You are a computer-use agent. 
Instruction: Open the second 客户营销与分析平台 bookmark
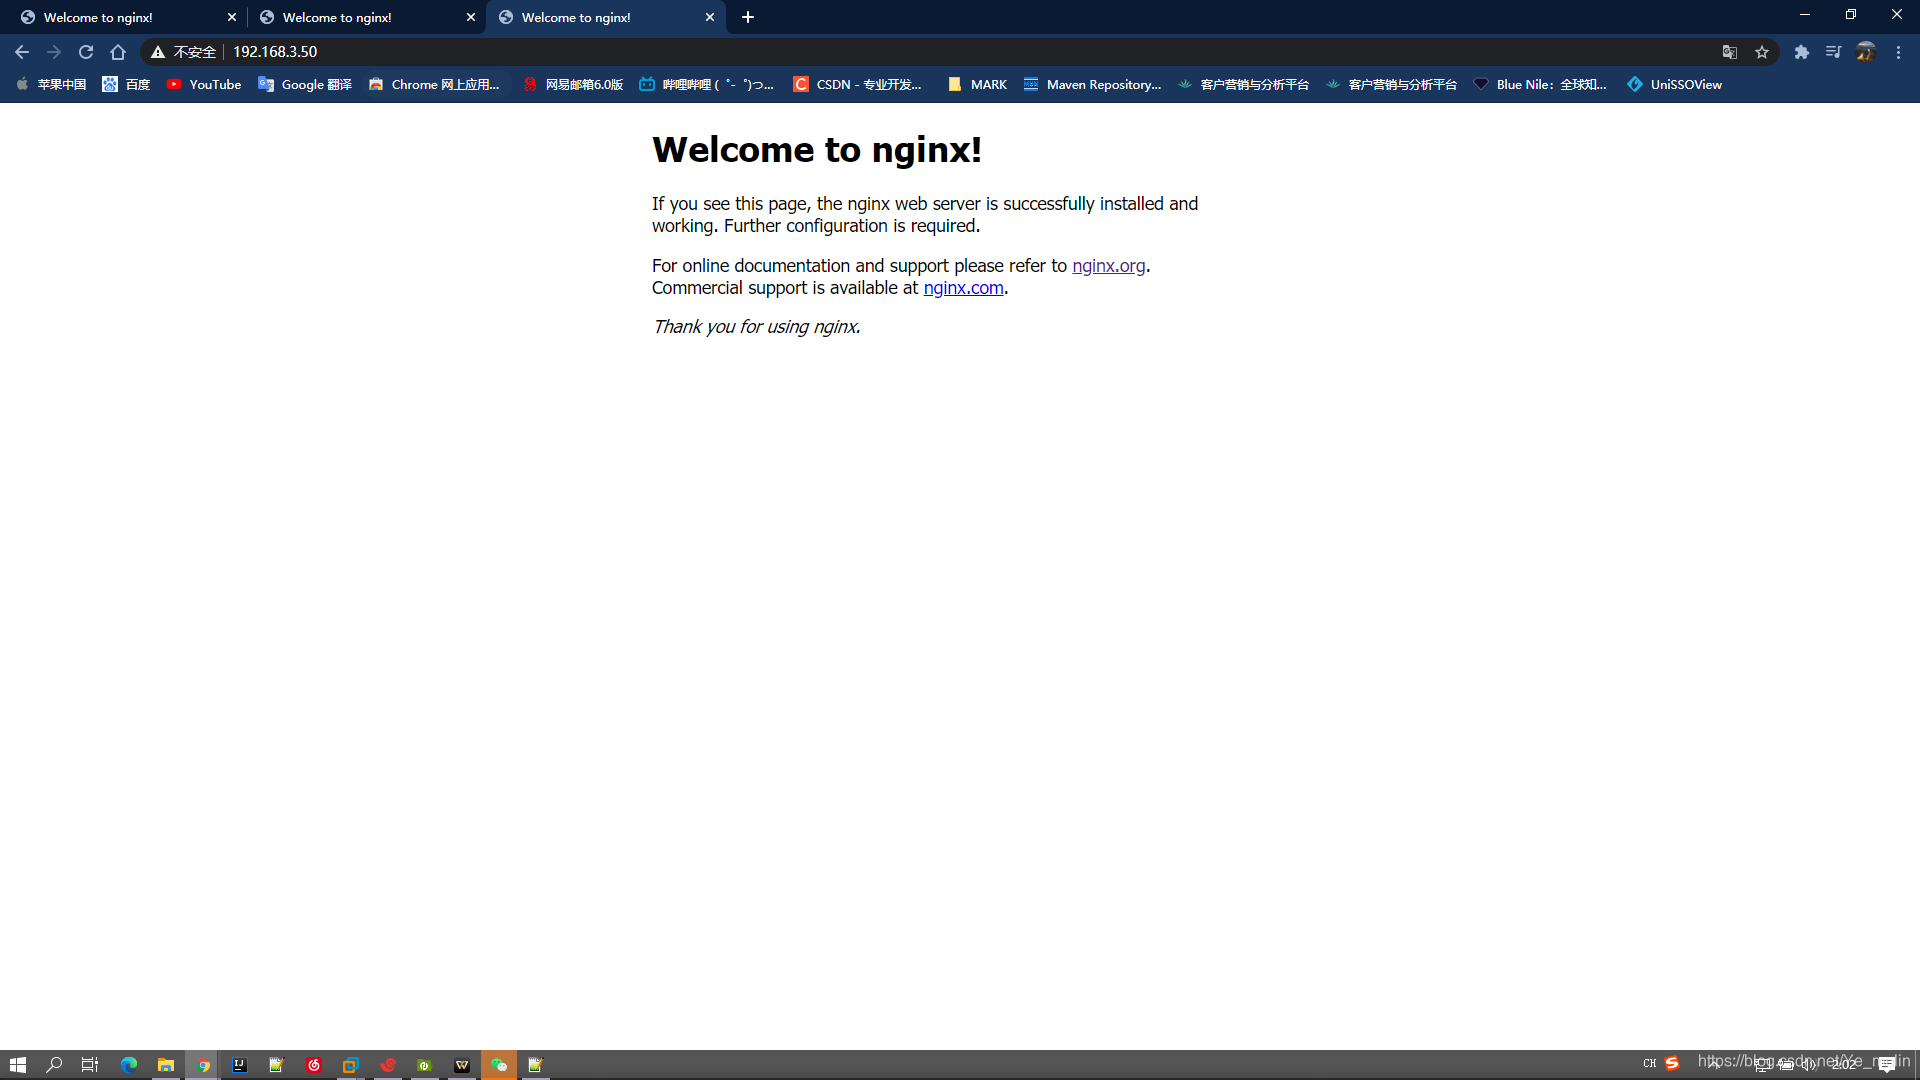(x=1392, y=84)
